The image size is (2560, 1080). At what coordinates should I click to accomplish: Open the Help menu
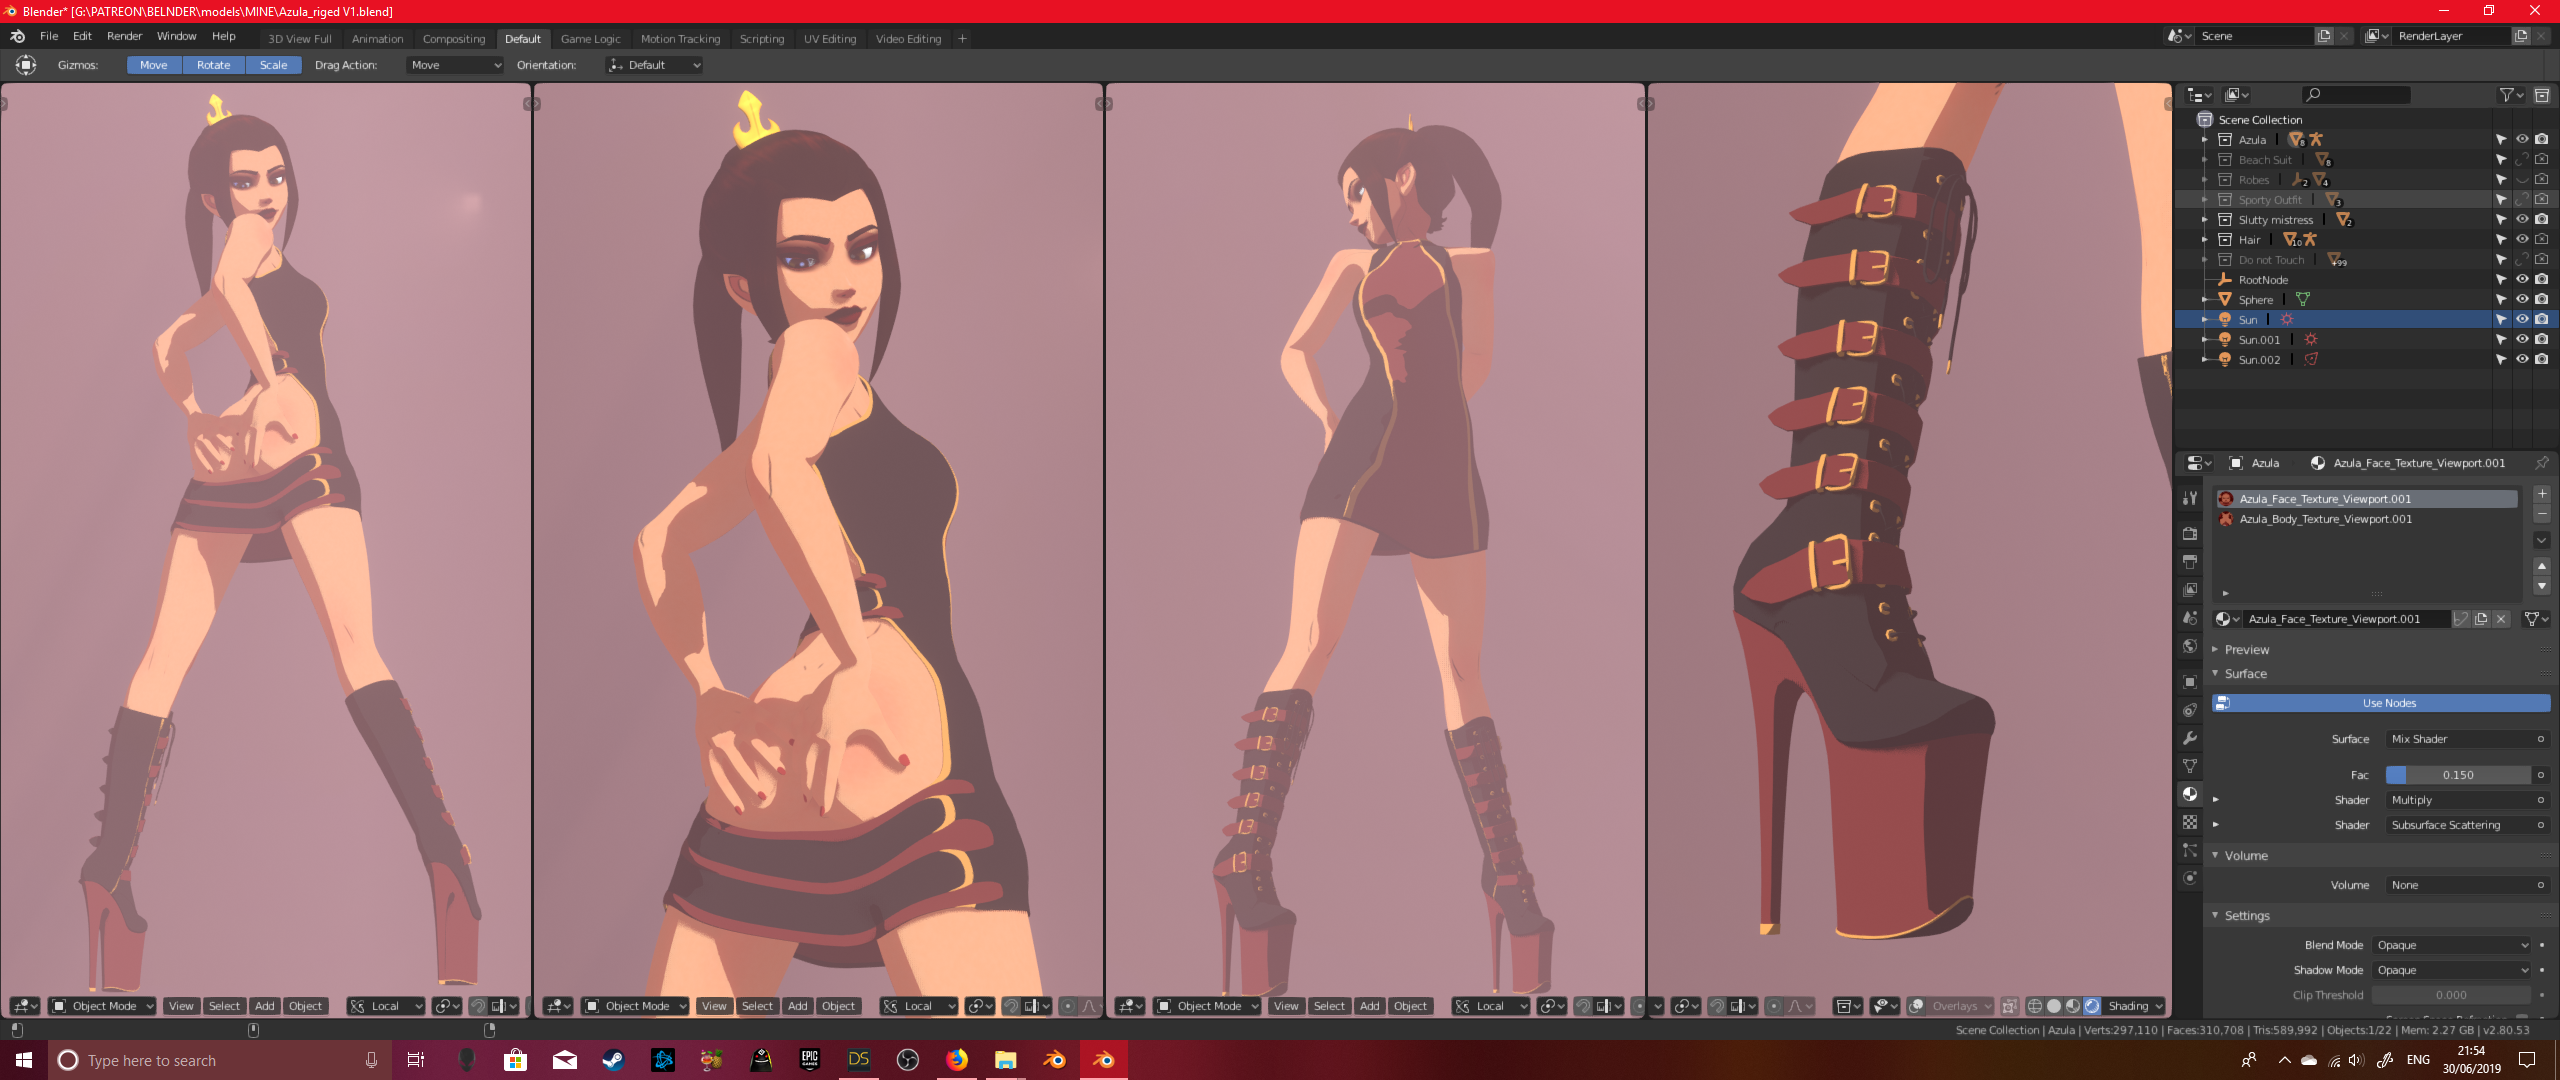click(224, 36)
